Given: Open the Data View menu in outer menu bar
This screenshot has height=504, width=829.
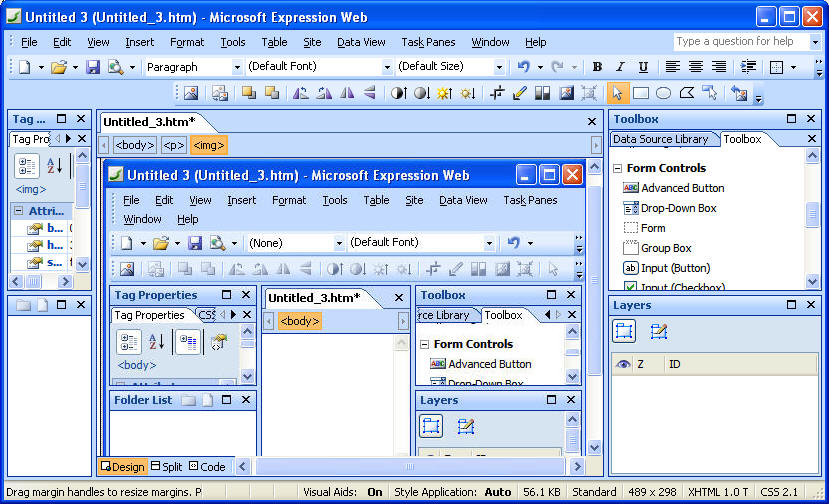Looking at the screenshot, I should pos(361,42).
